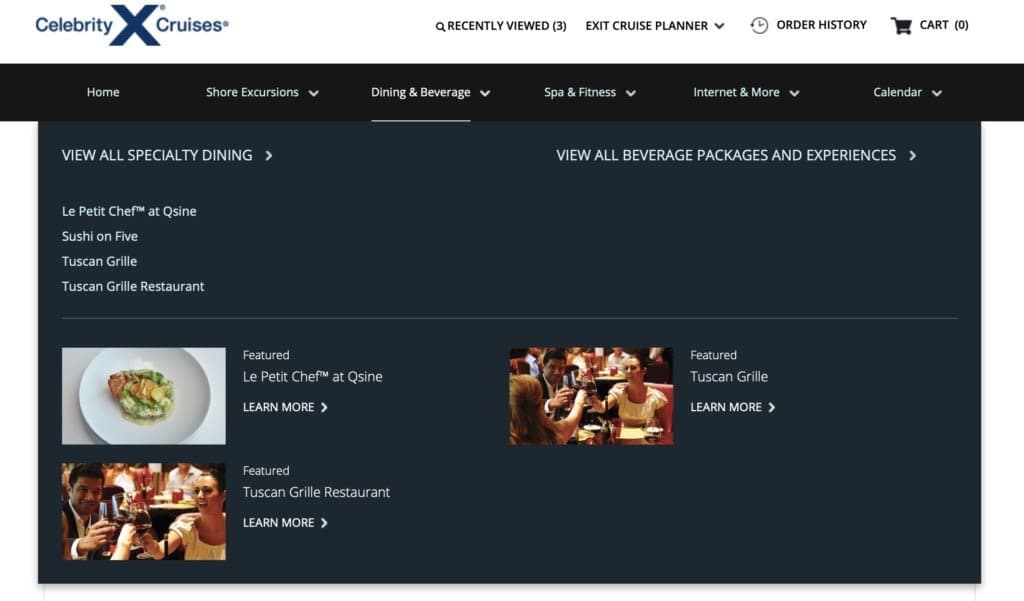Click arrow beside View All Beverage Packages
The width and height of the screenshot is (1024, 601).
[912, 156]
